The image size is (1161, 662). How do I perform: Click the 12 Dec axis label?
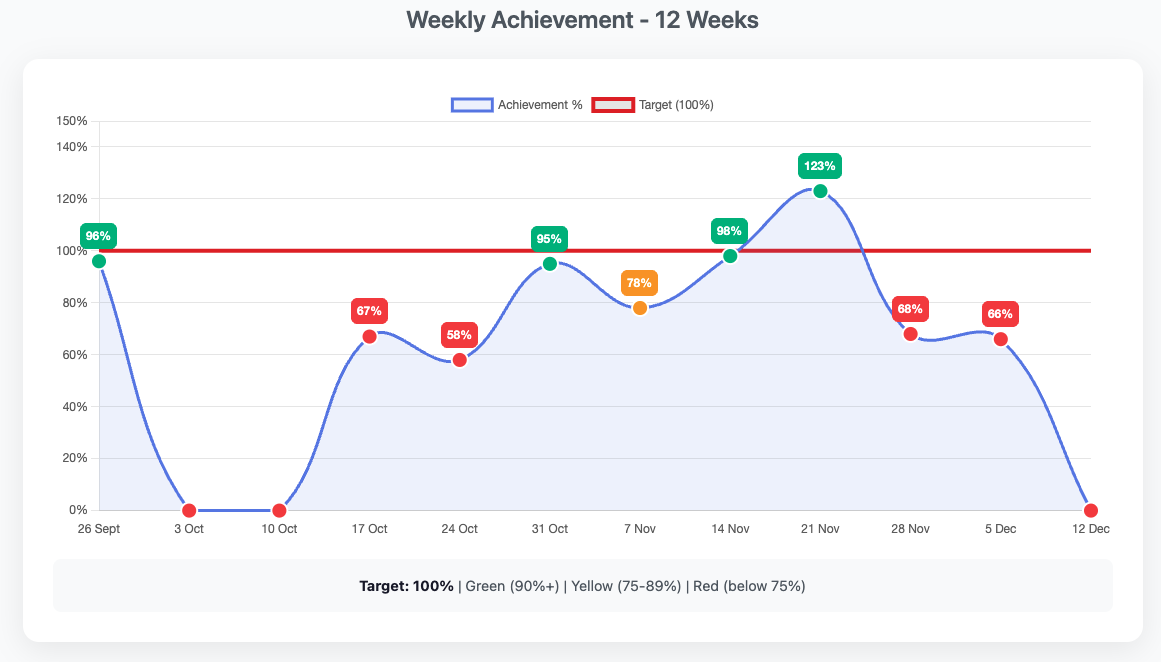[1090, 528]
